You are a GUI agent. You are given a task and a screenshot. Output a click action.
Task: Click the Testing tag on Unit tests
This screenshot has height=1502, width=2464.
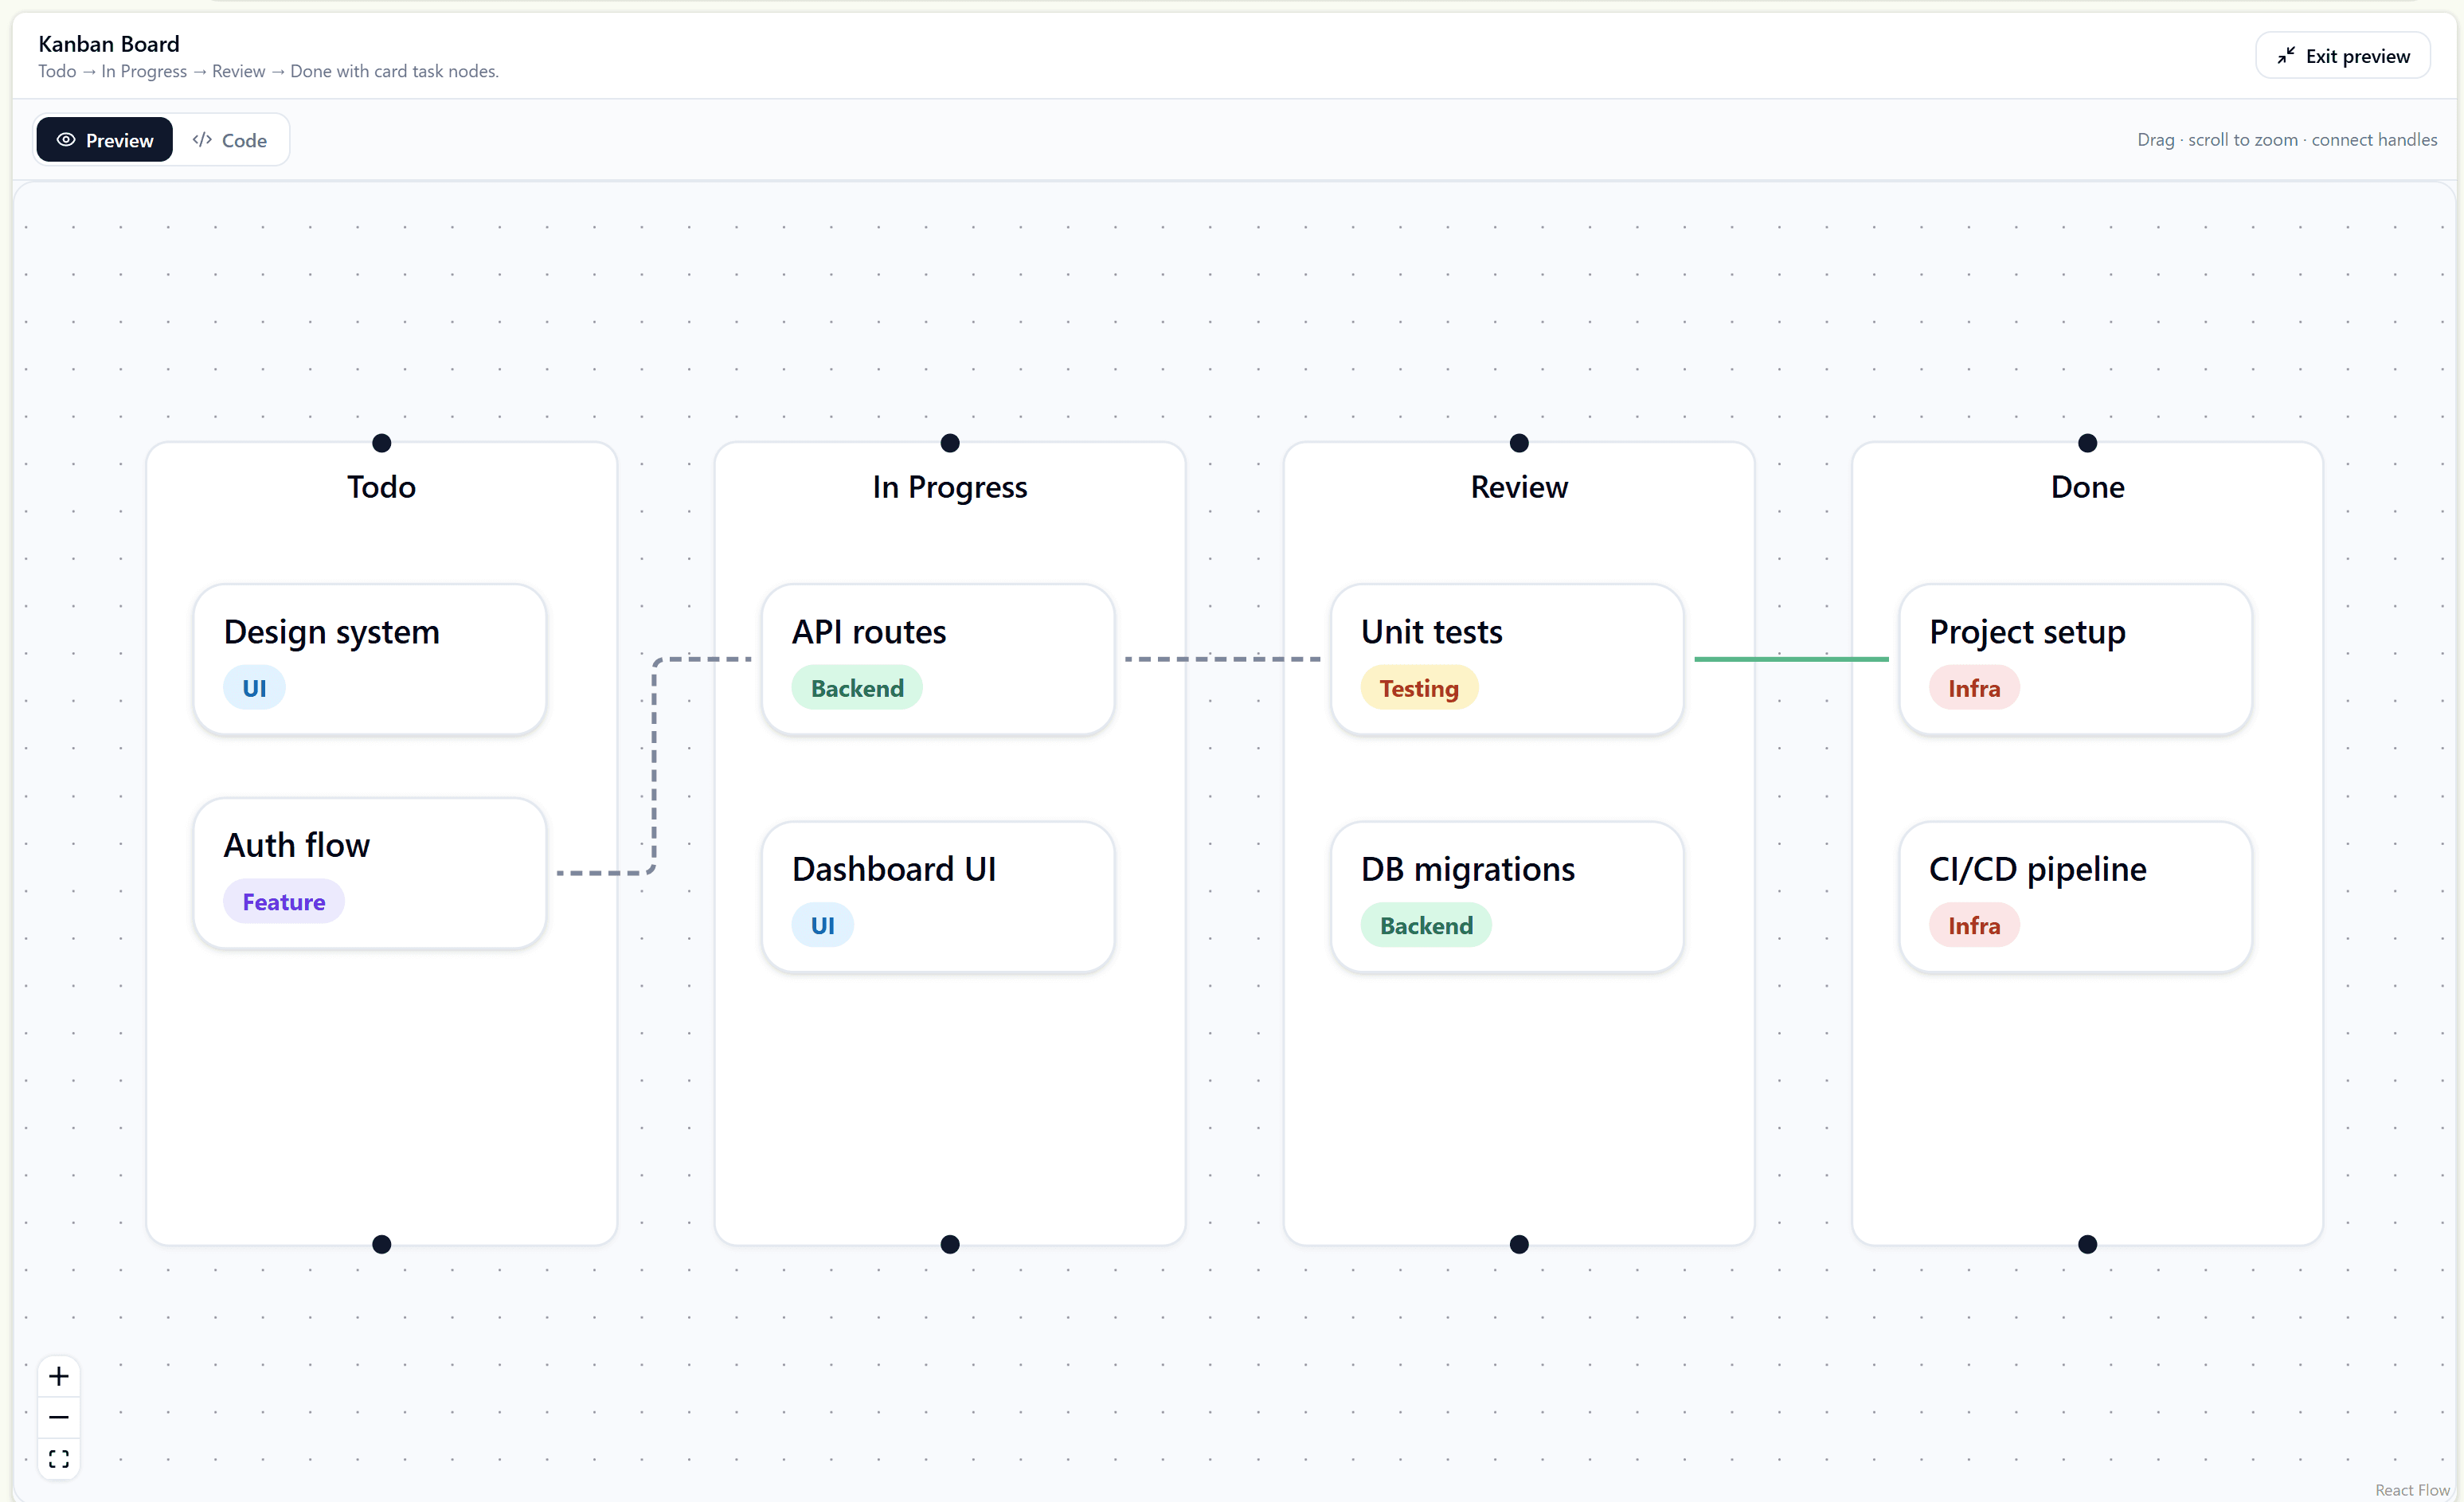click(1419, 688)
